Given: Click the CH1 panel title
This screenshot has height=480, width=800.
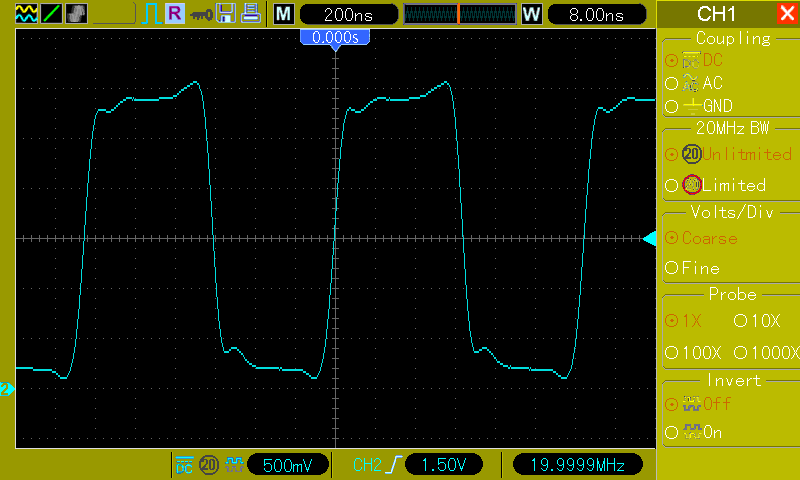Looking at the screenshot, I should pyautogui.click(x=716, y=14).
